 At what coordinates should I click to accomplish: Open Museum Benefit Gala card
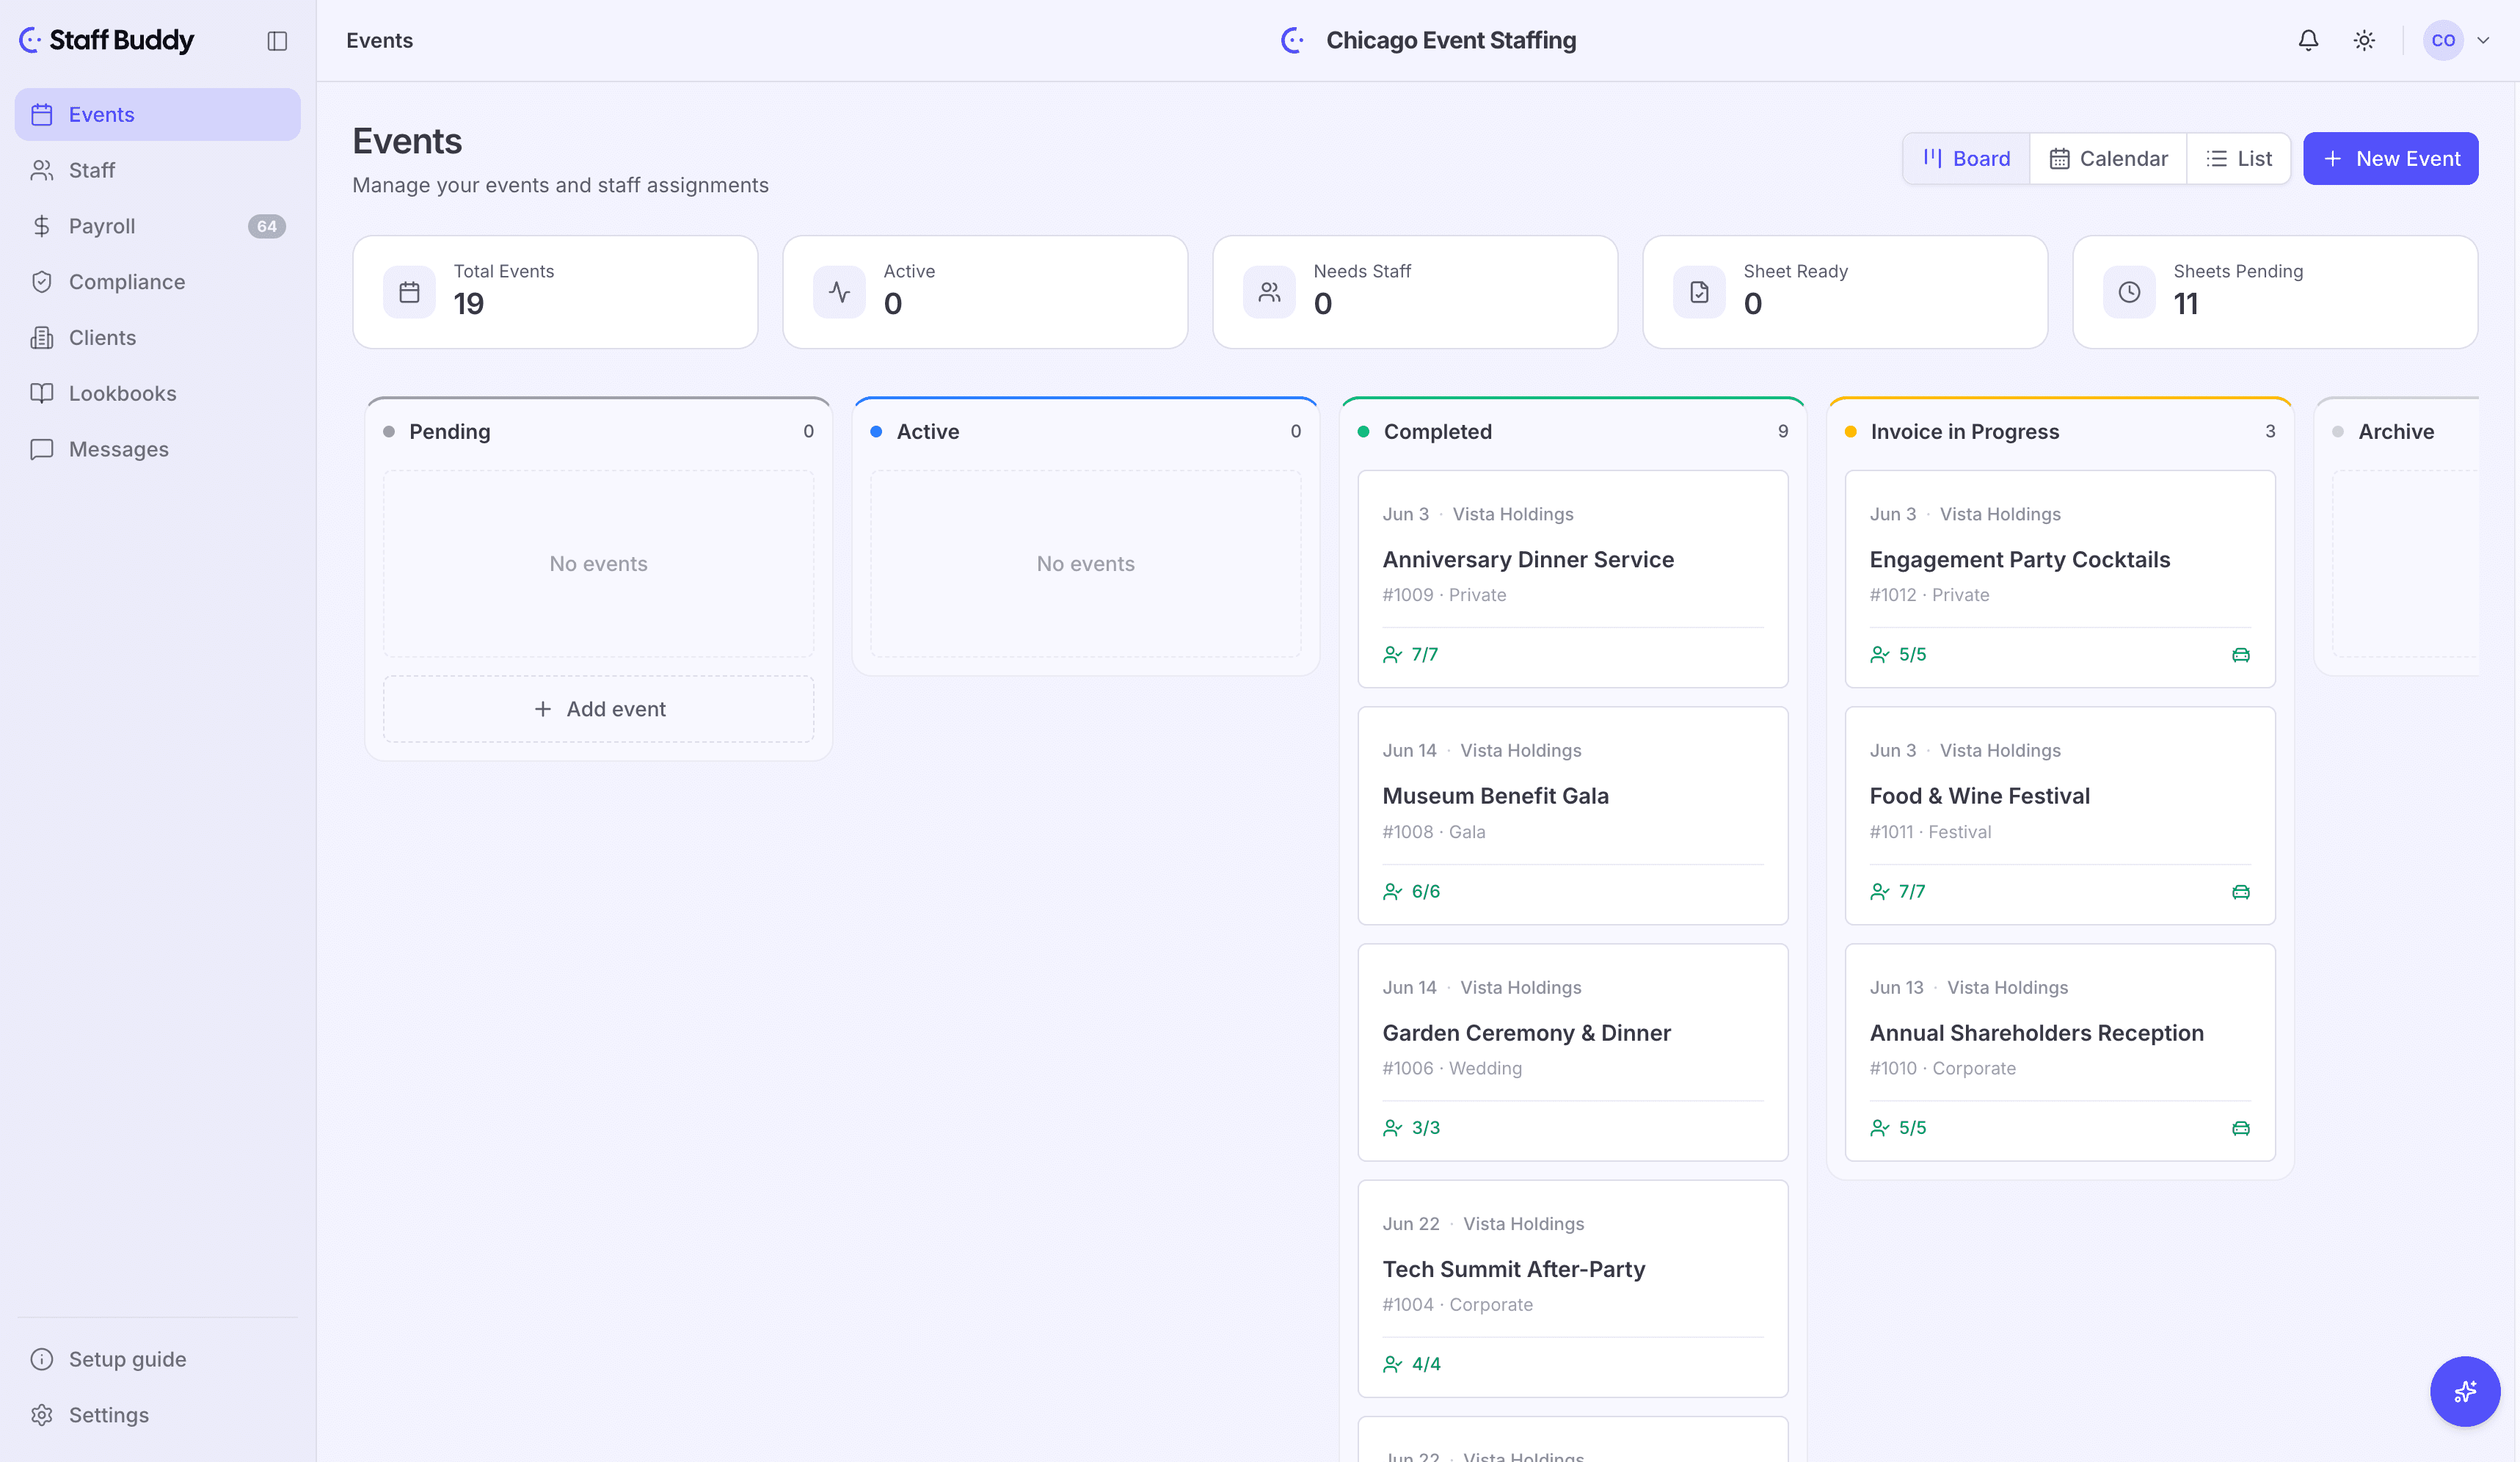(x=1572, y=816)
